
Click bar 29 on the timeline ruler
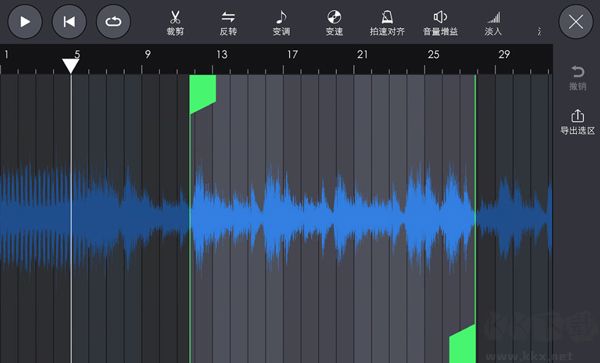pyautogui.click(x=504, y=55)
